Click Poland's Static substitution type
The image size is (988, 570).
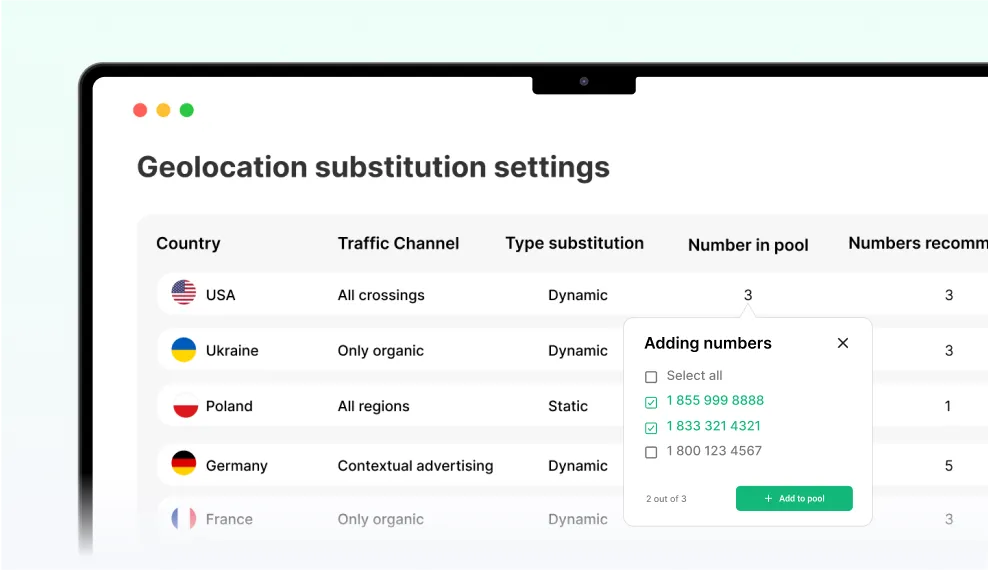click(568, 406)
